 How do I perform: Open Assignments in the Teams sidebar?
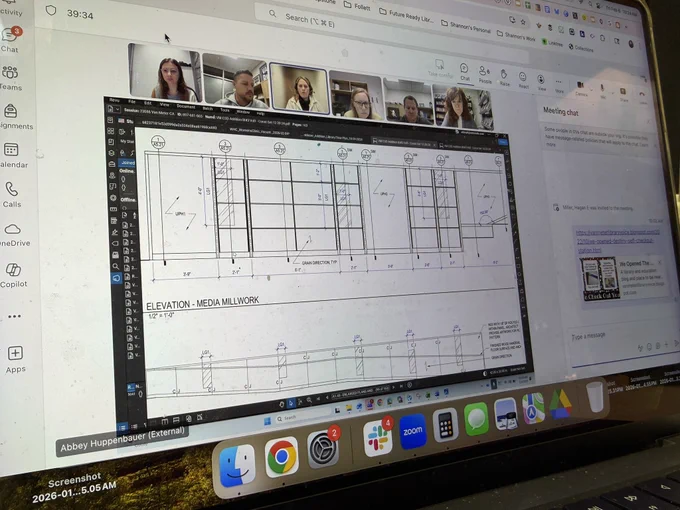pyautogui.click(x=13, y=117)
